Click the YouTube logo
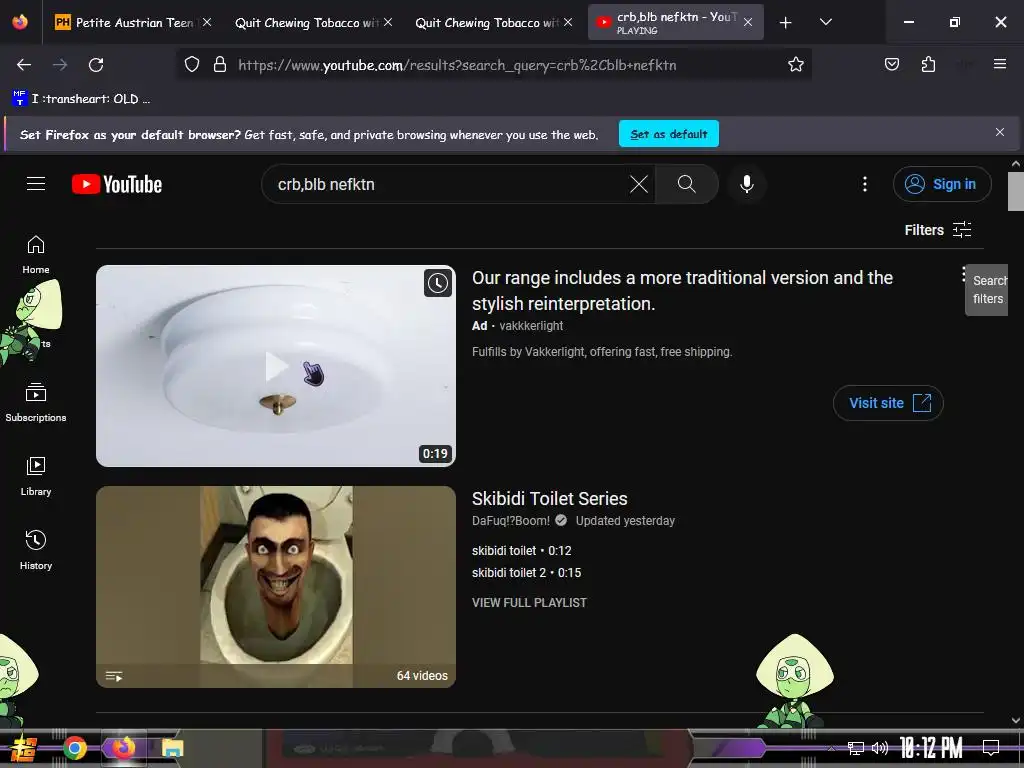The width and height of the screenshot is (1024, 768). coord(117,184)
